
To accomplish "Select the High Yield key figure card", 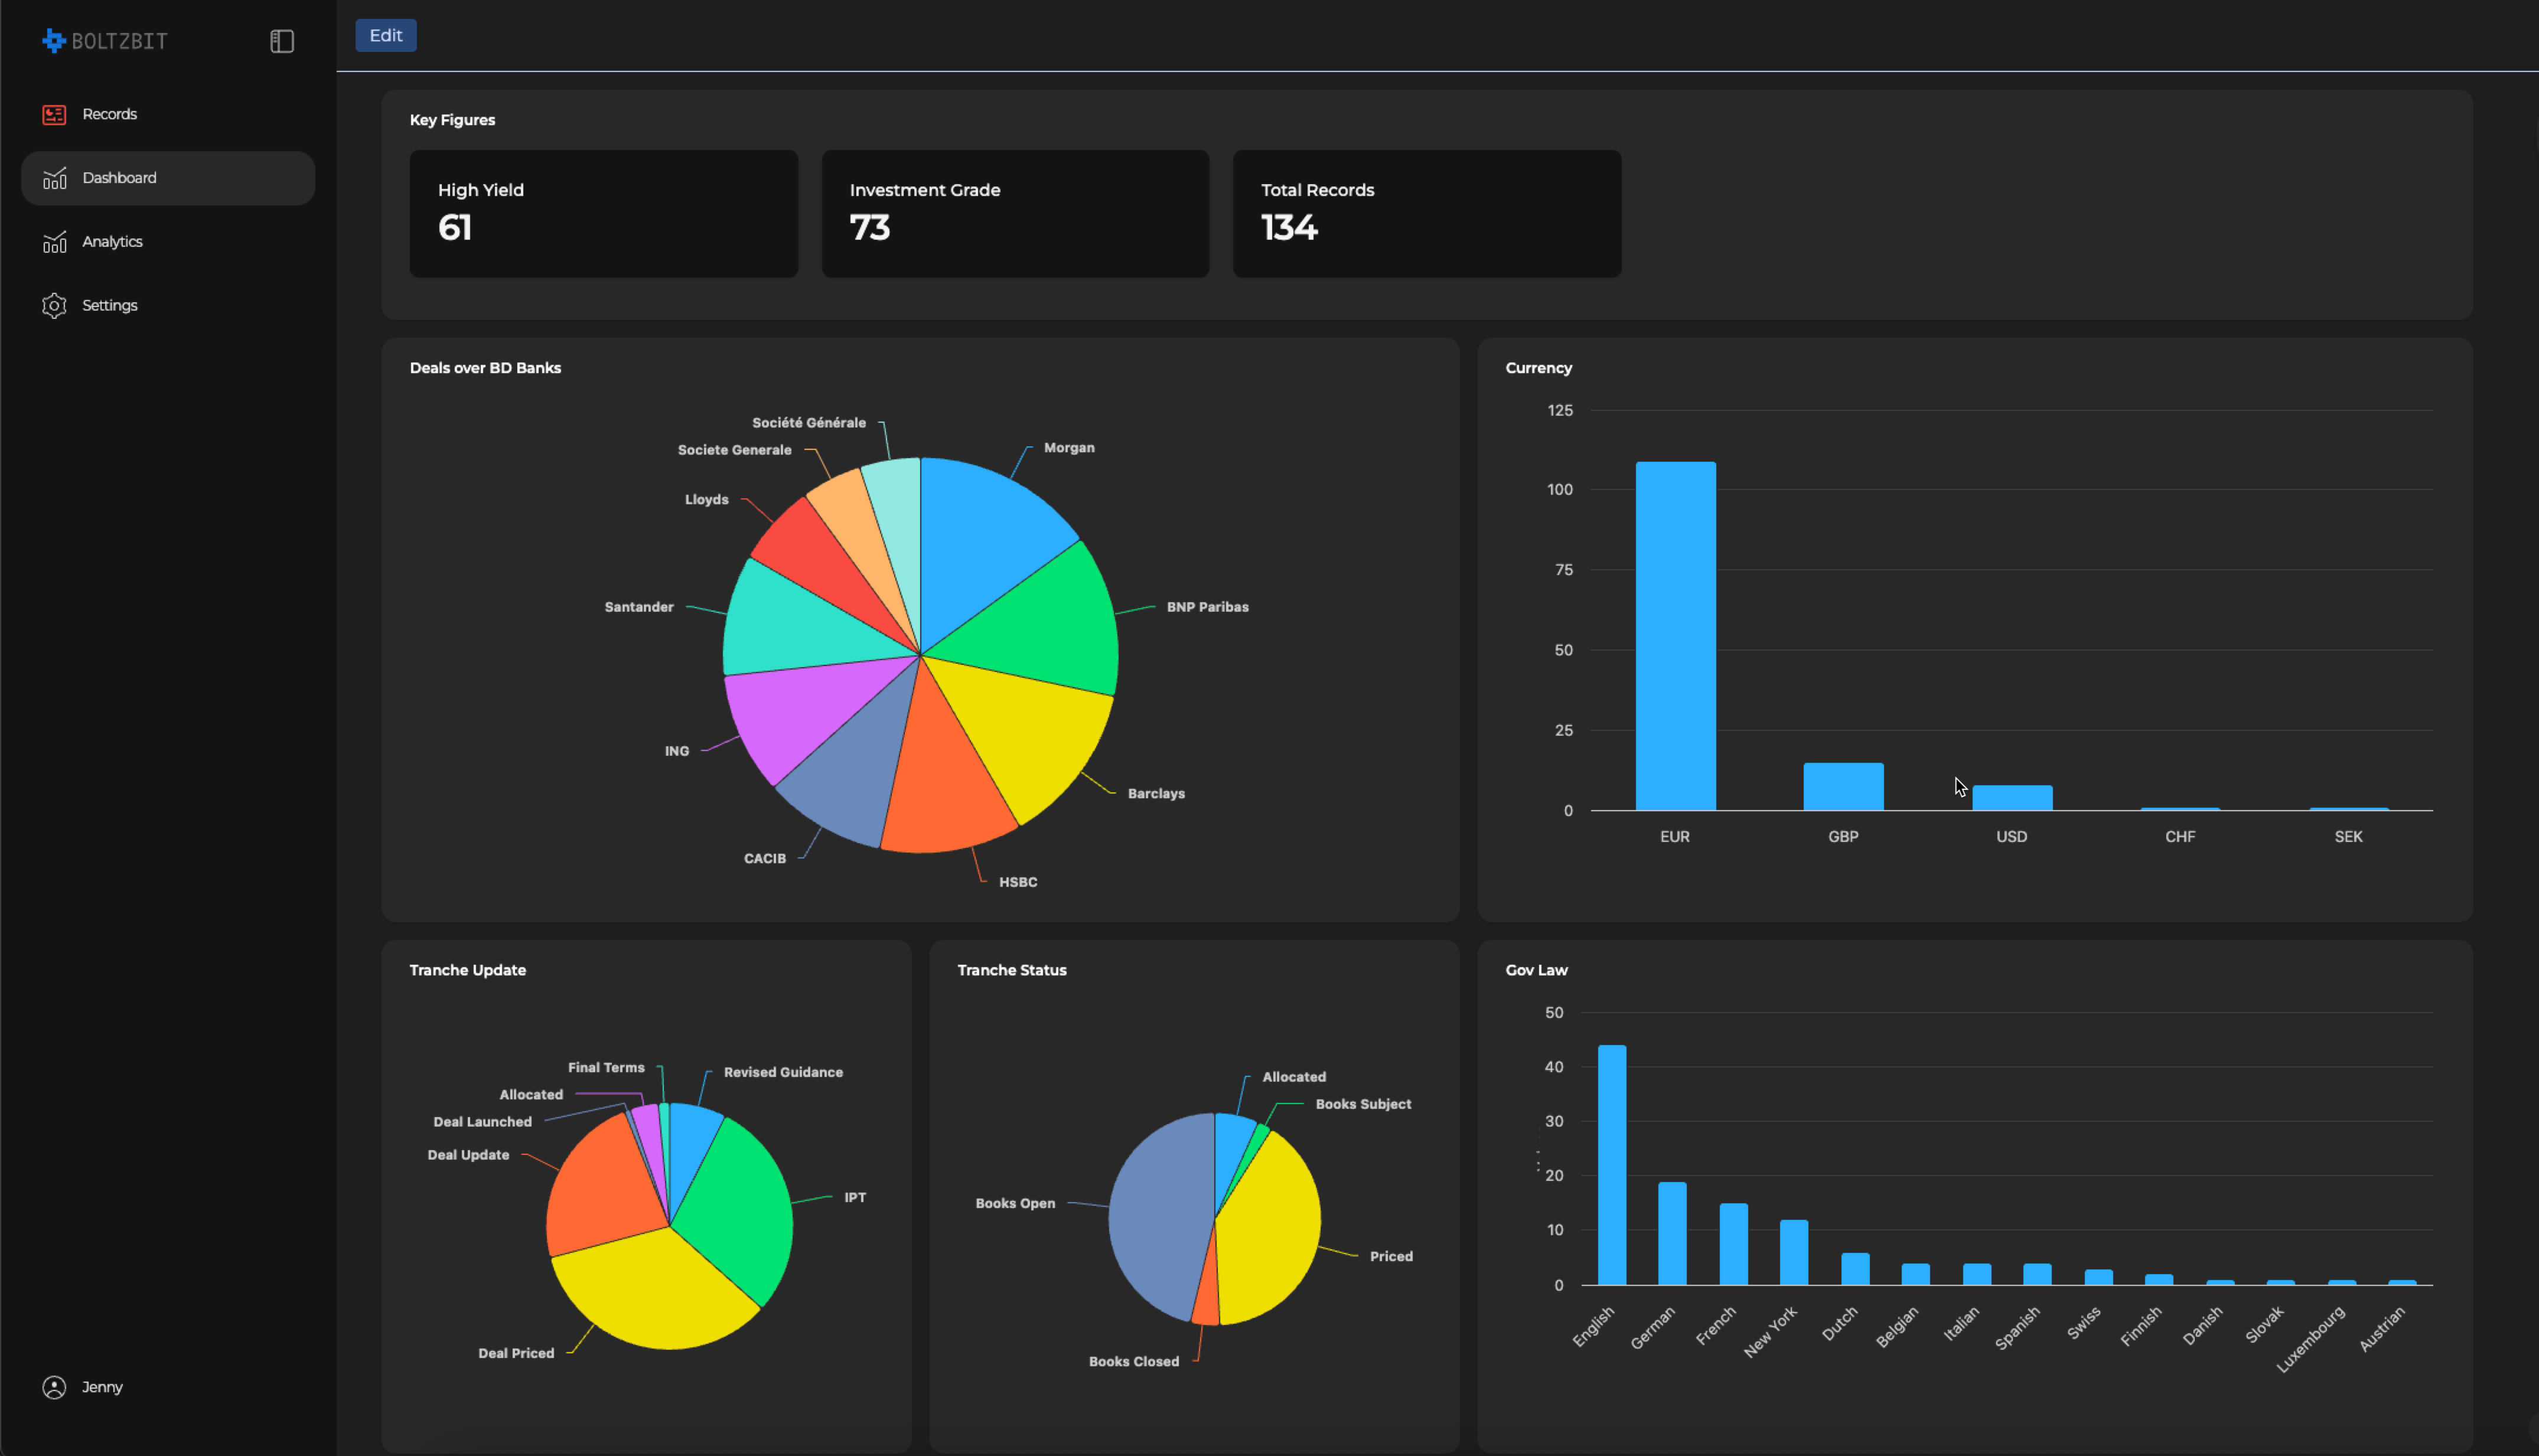I will (603, 213).
